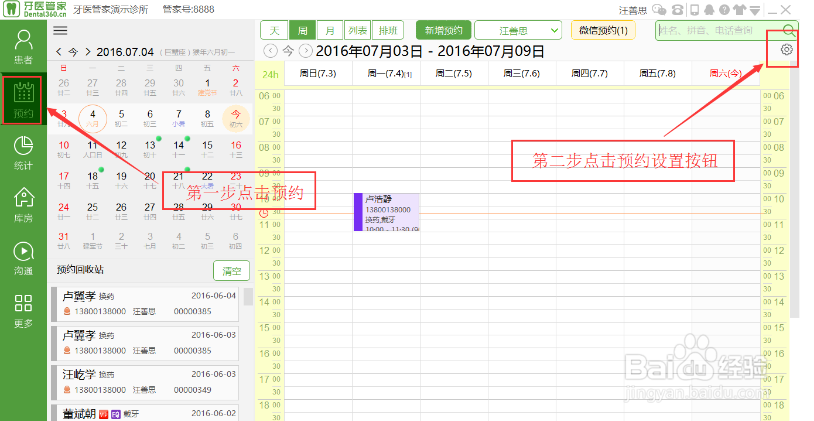Open the 统计 (Statistics) sidebar section

[x=23, y=153]
